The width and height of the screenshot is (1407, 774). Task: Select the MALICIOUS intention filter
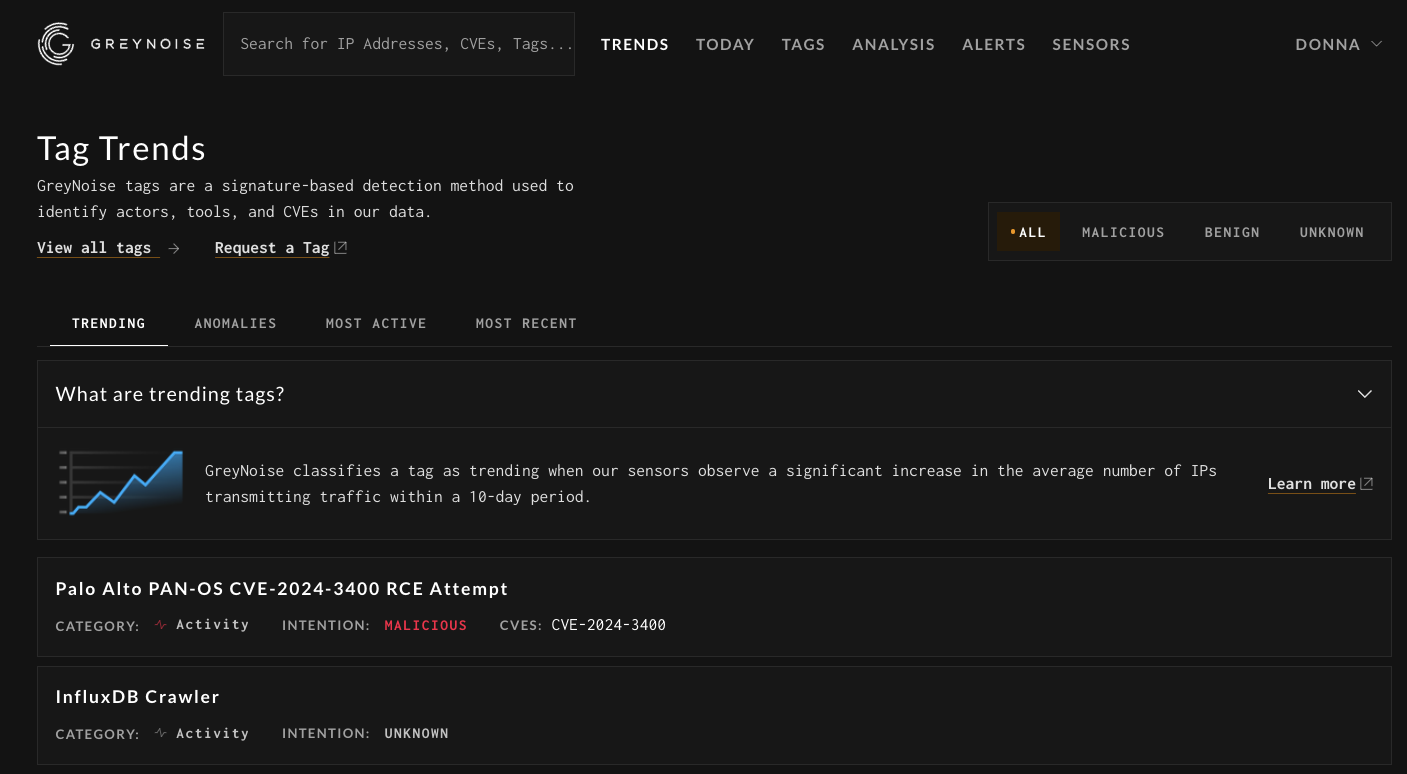pos(1122,231)
